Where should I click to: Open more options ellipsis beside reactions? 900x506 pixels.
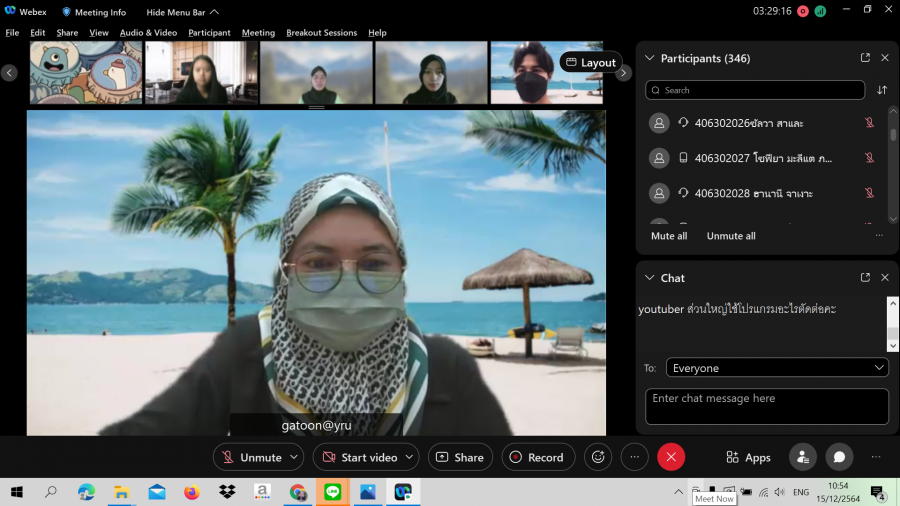[634, 457]
